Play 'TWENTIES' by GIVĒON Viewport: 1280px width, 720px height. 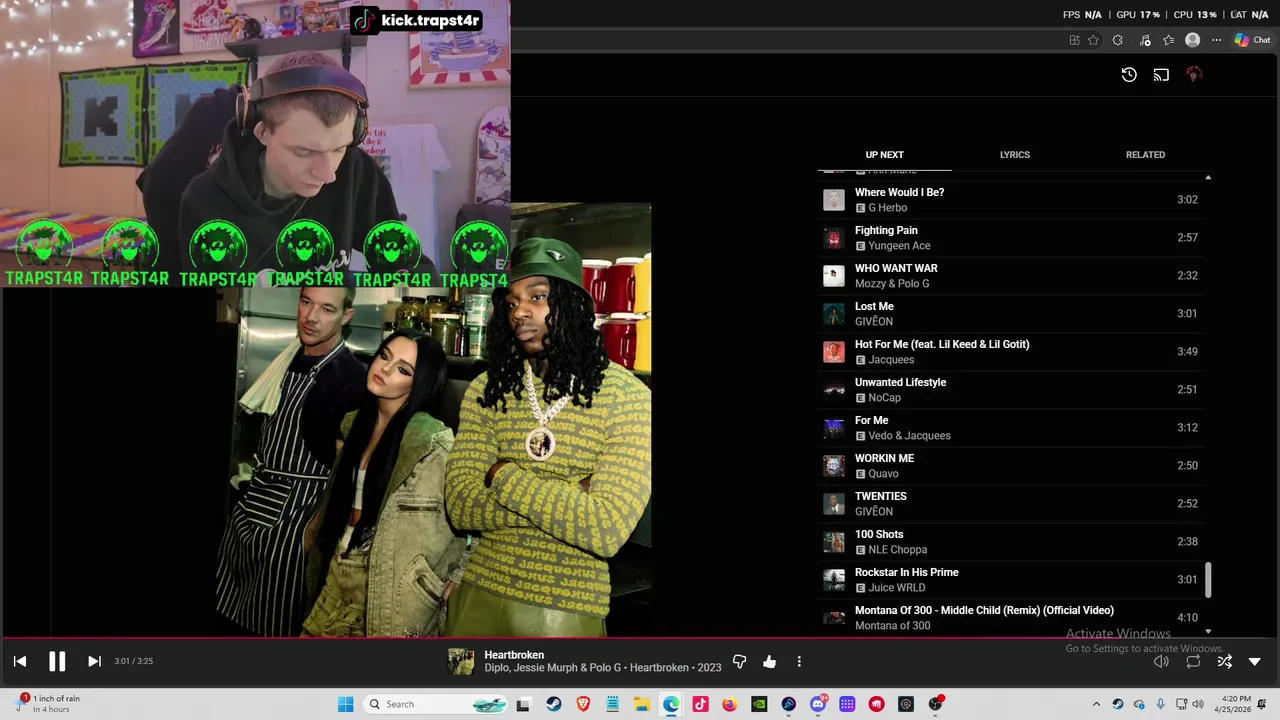(1010, 504)
